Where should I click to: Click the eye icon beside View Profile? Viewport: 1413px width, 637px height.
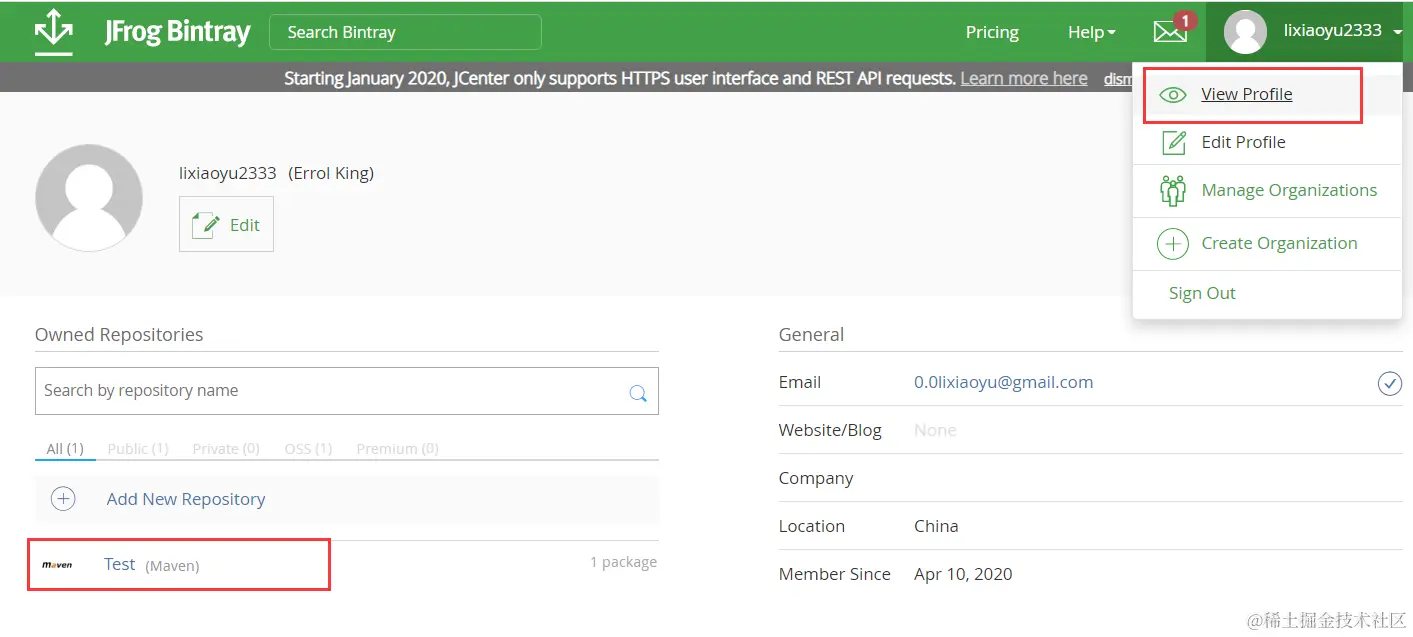1173,95
